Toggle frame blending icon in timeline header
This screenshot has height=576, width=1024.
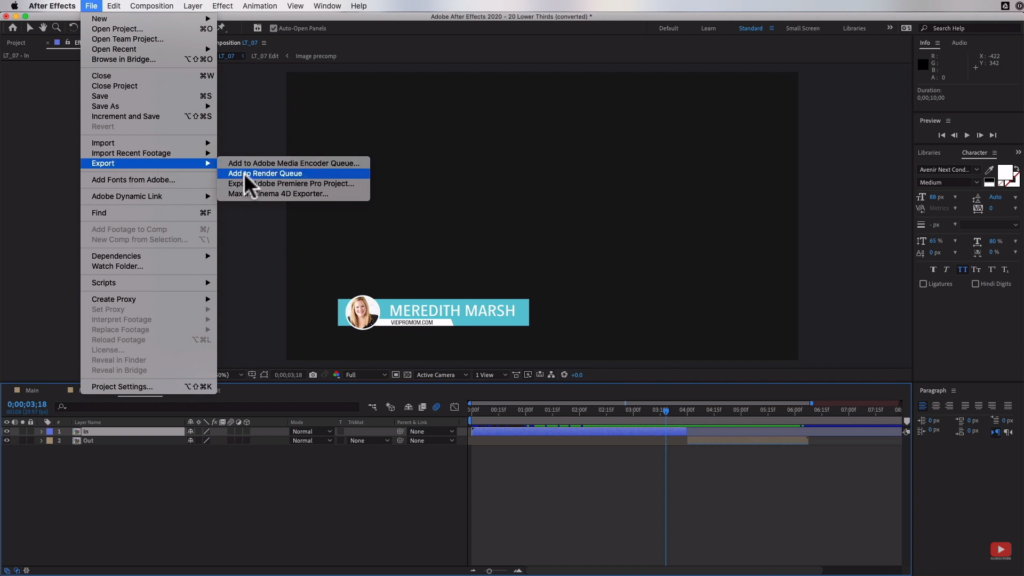(423, 407)
